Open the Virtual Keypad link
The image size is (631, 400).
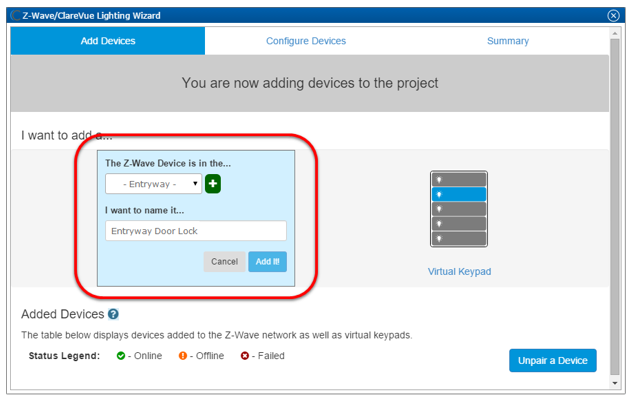point(459,272)
